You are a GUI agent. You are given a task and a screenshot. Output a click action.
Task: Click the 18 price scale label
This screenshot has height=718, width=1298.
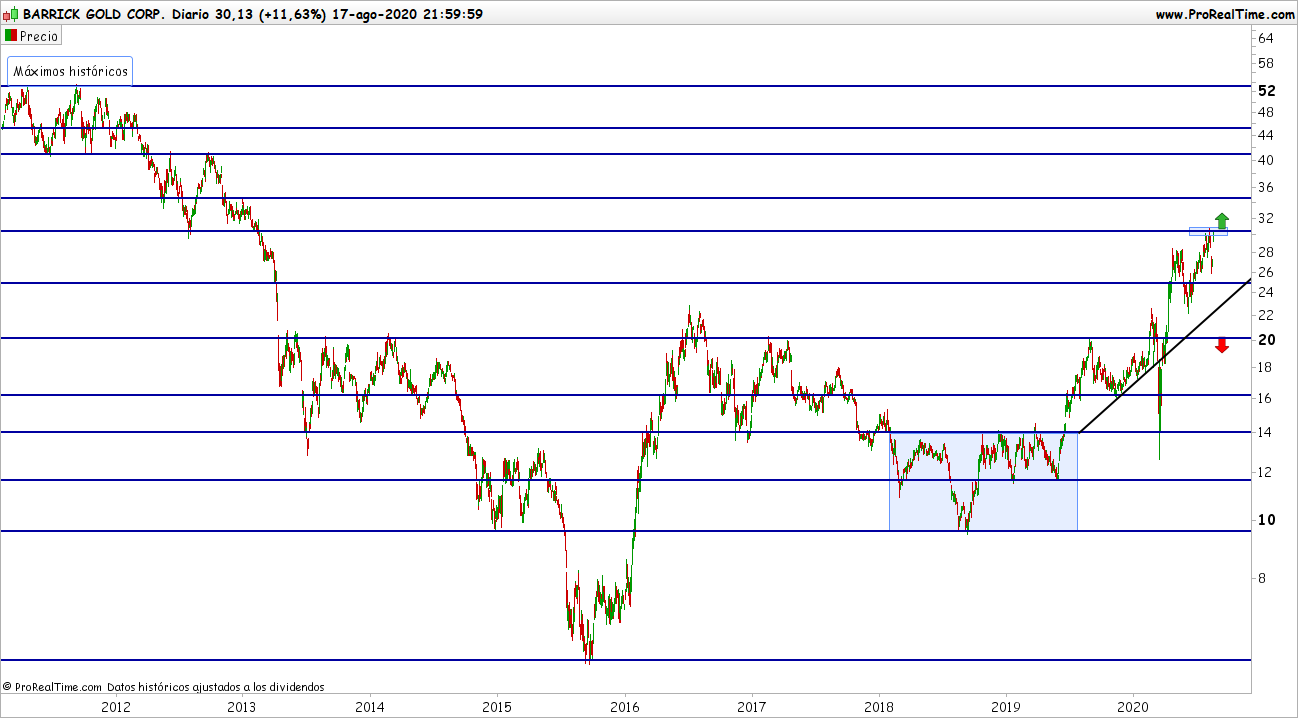pyautogui.click(x=1265, y=368)
